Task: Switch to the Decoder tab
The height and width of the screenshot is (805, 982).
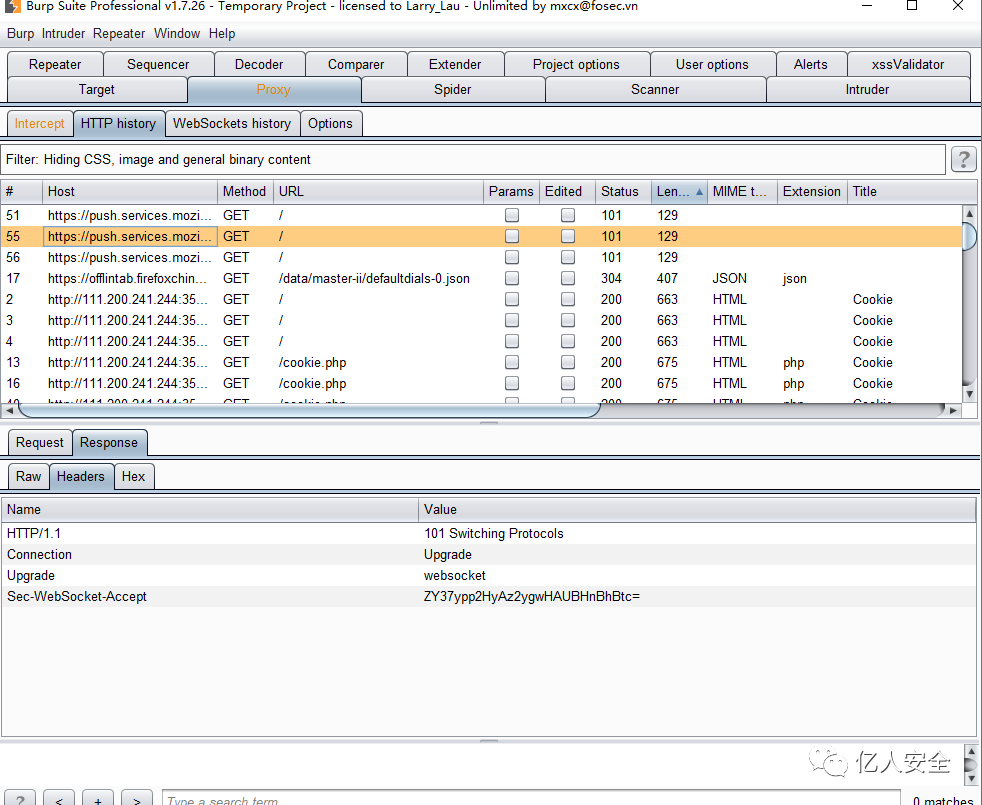Action: (259, 65)
